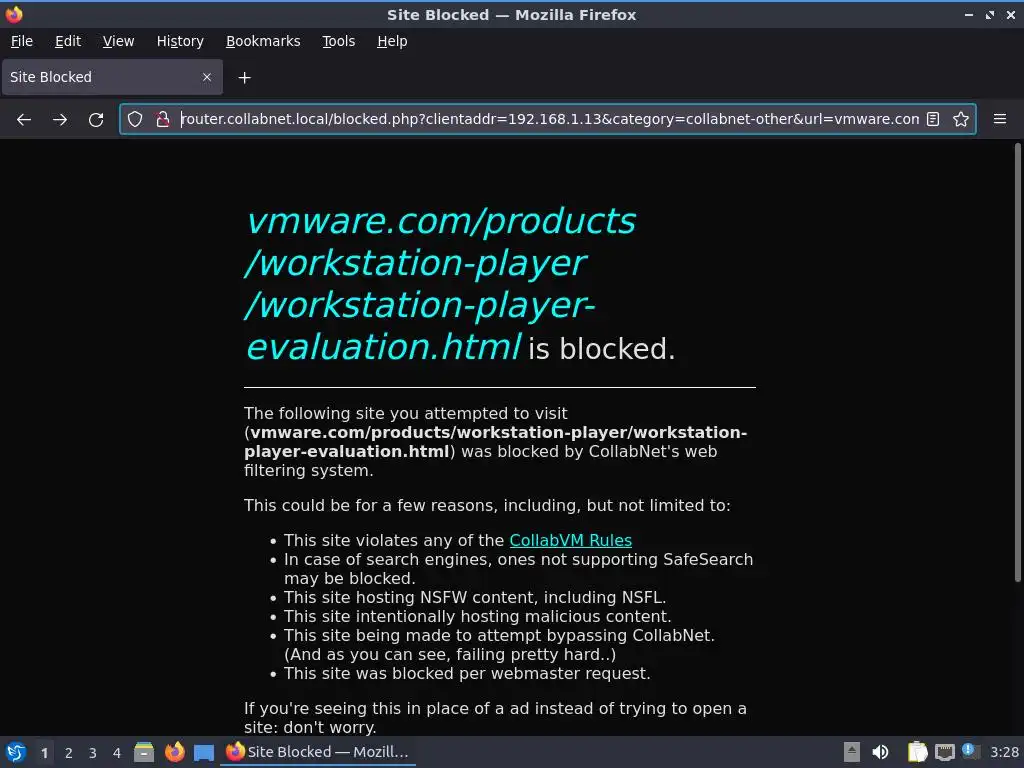
Task: Click the page vertical scrollbar
Action: [1017, 362]
